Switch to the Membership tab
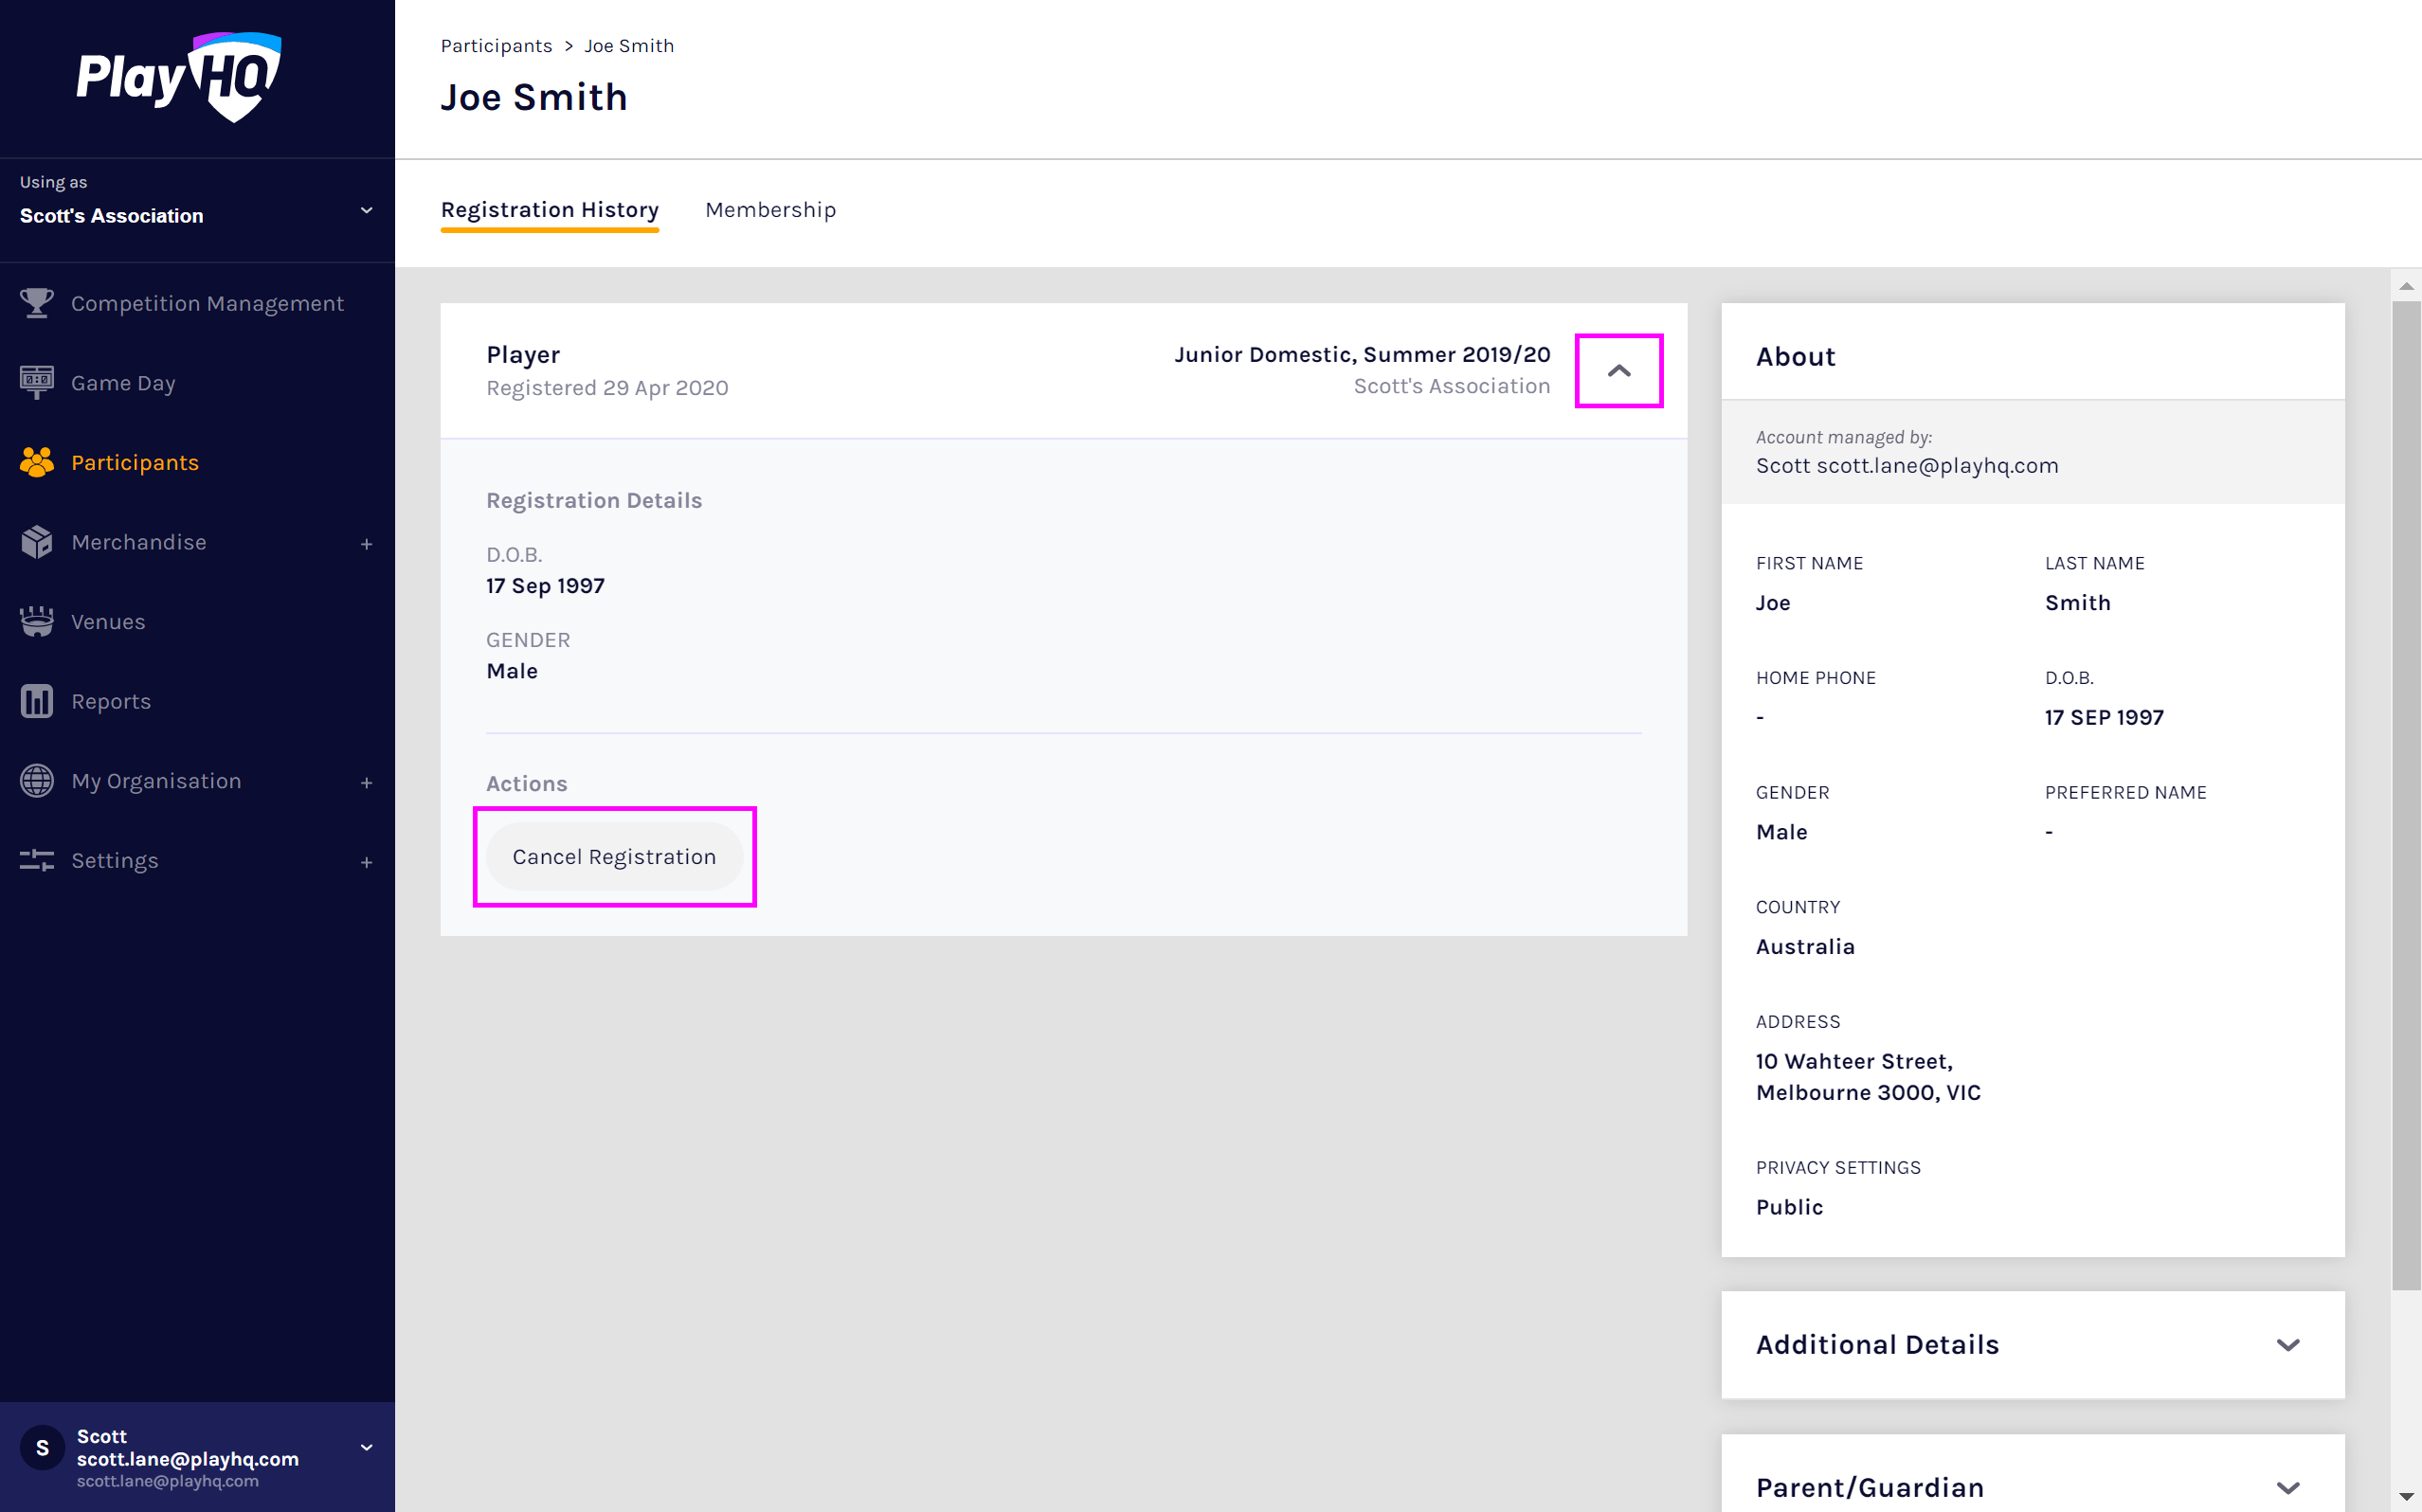The image size is (2422, 1512). click(x=770, y=210)
